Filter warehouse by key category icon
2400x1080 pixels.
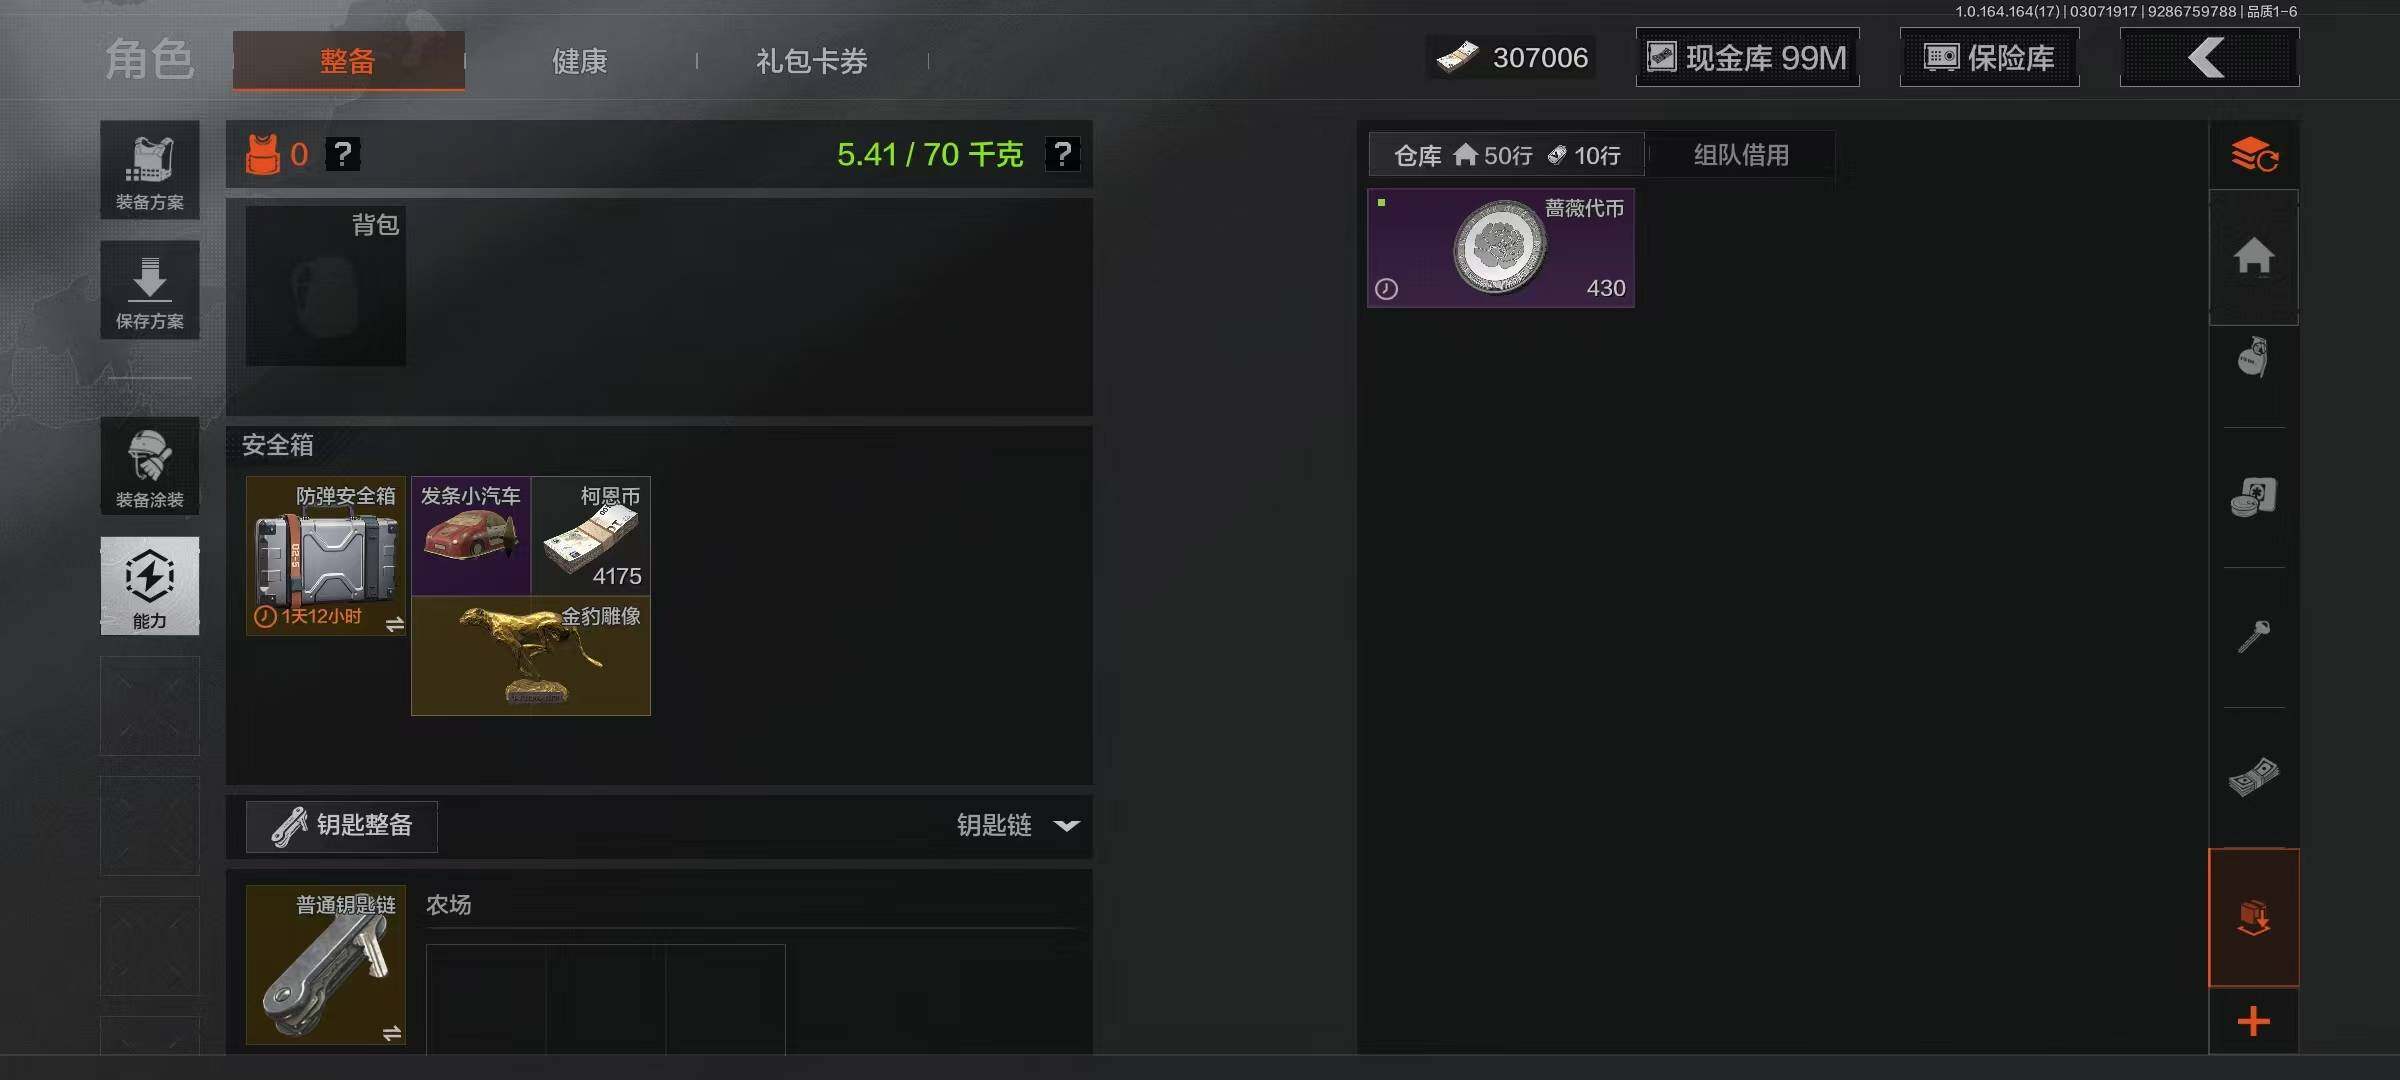click(x=2254, y=637)
